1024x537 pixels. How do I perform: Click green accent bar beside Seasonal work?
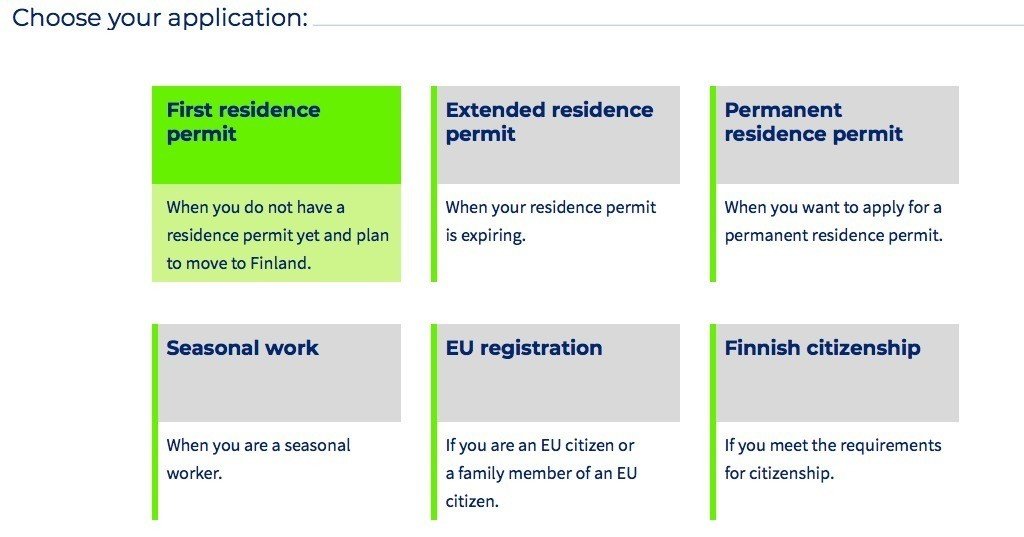pos(155,422)
